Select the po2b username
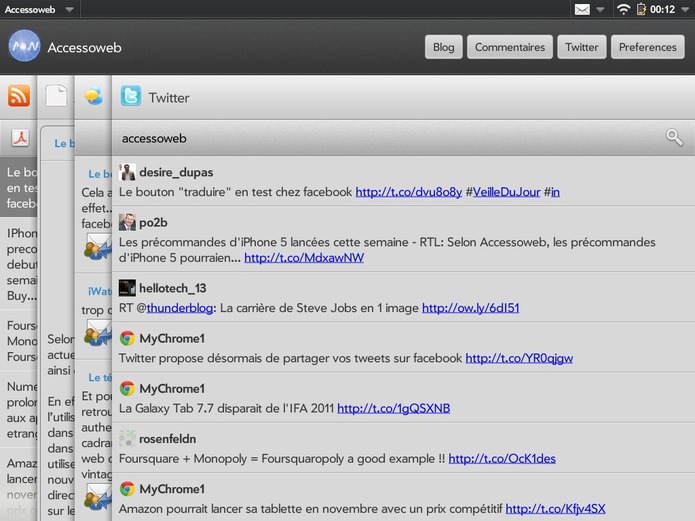Screen dimensions: 695x521 click(x=153, y=223)
